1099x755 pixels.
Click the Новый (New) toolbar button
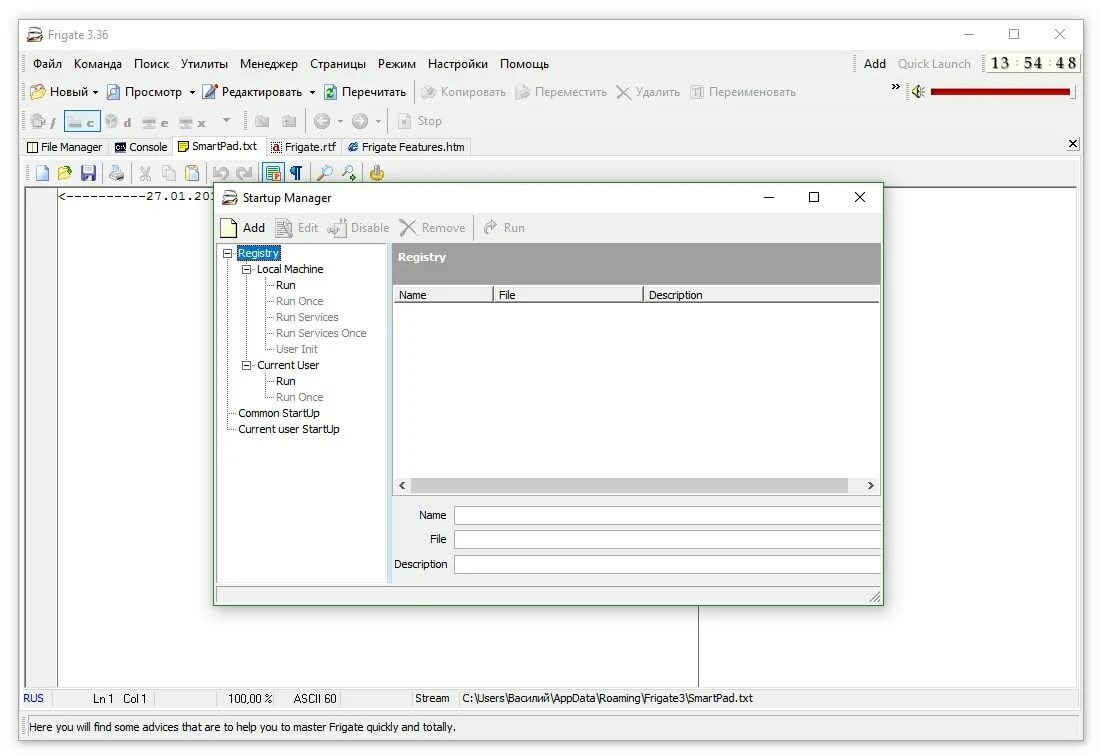(x=60, y=92)
